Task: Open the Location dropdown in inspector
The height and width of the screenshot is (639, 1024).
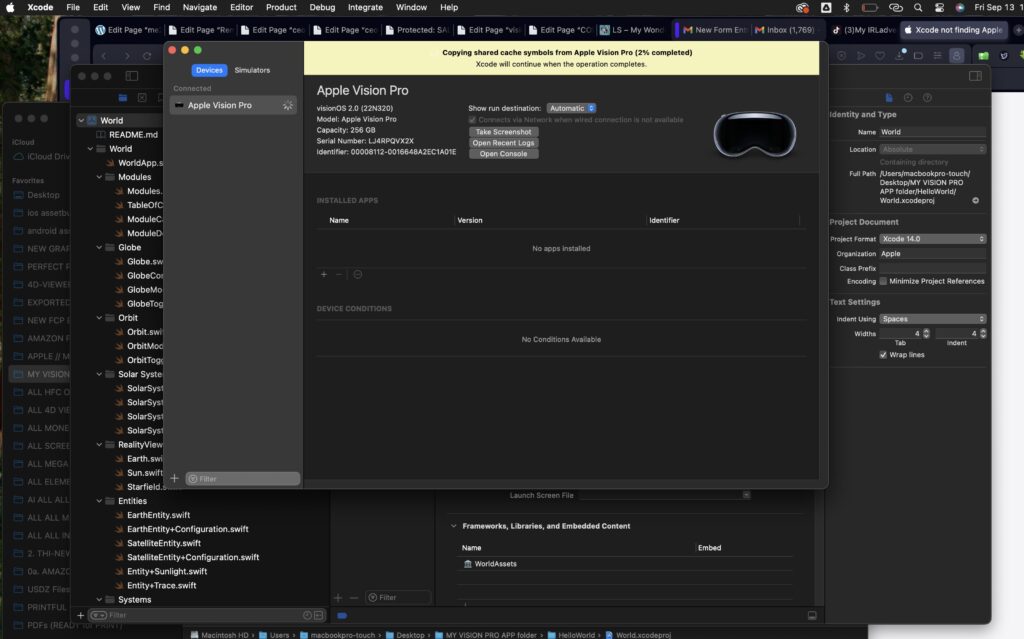Action: 933,150
